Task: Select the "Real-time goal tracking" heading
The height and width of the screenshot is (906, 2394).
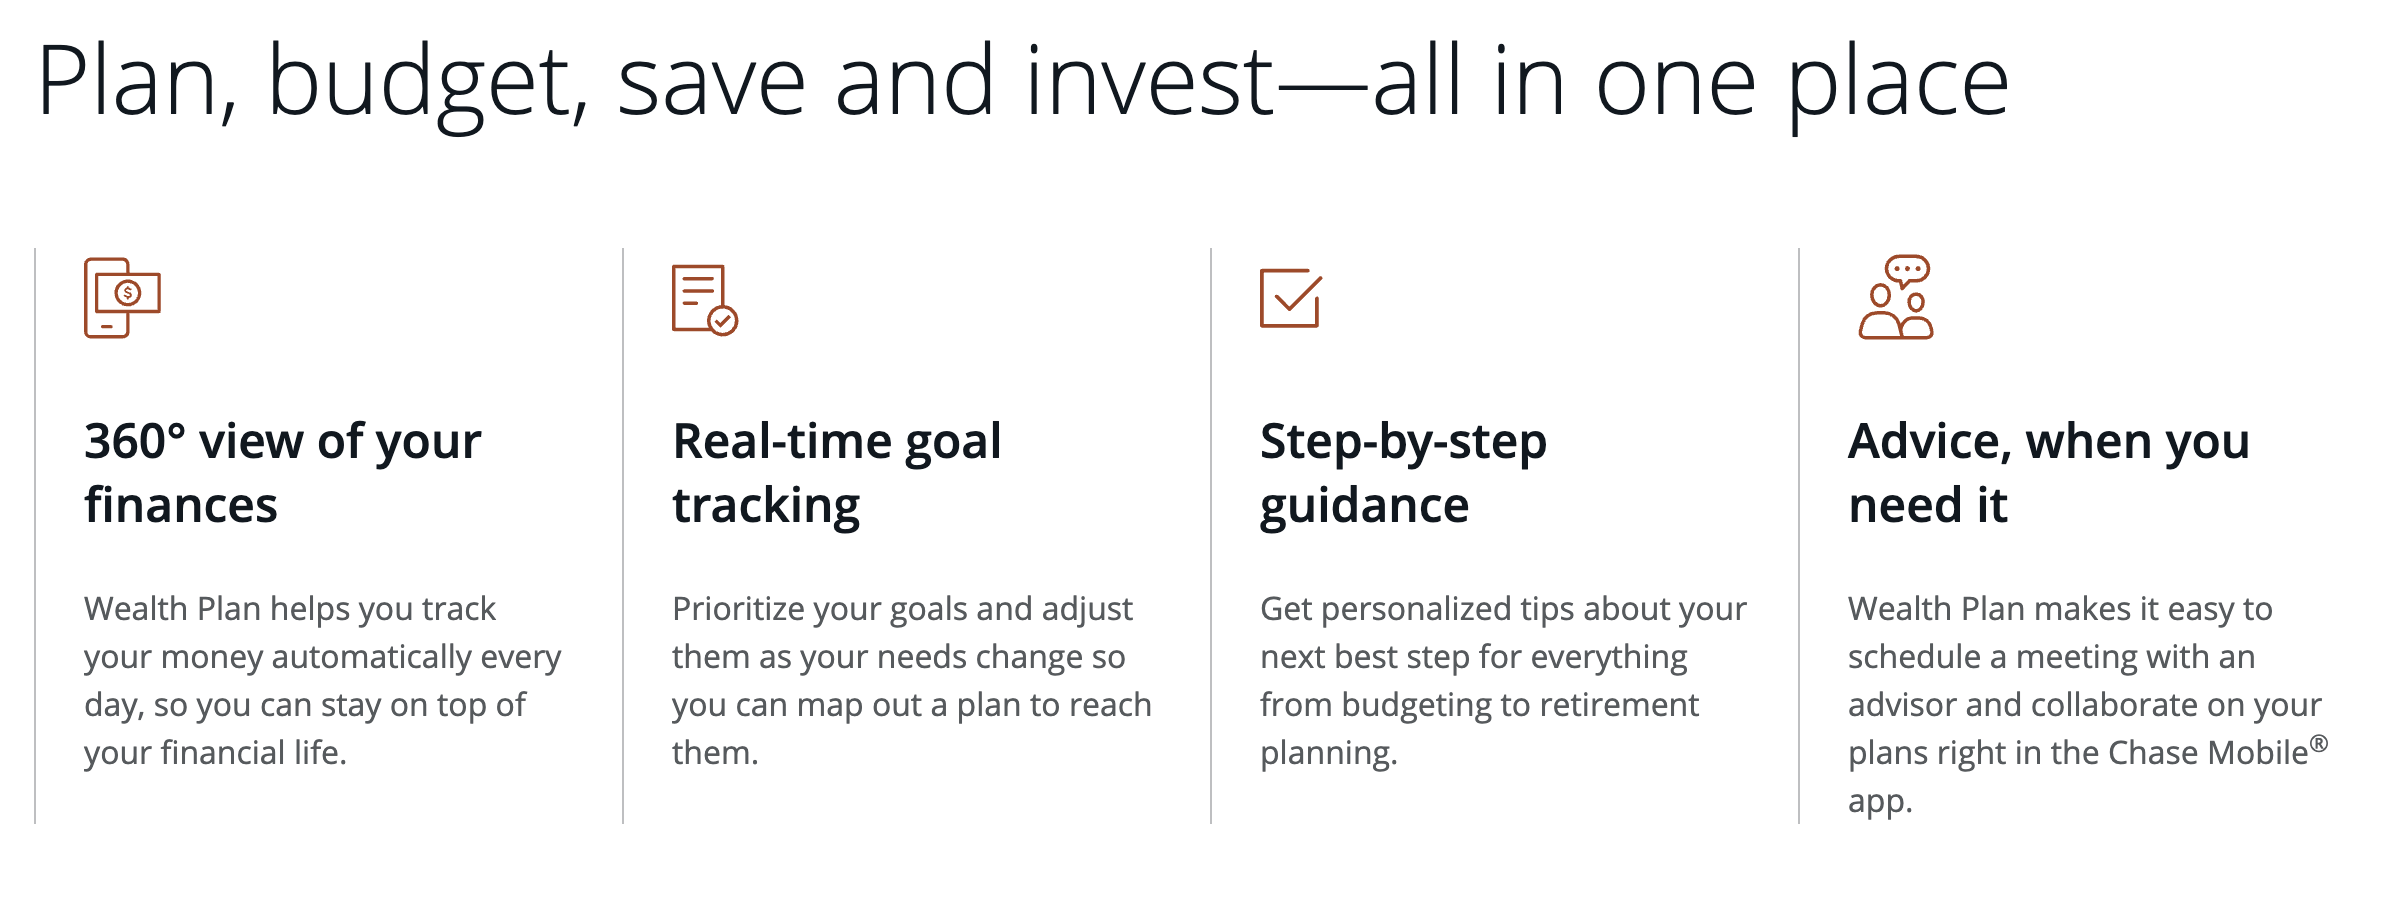Action: pos(836,473)
